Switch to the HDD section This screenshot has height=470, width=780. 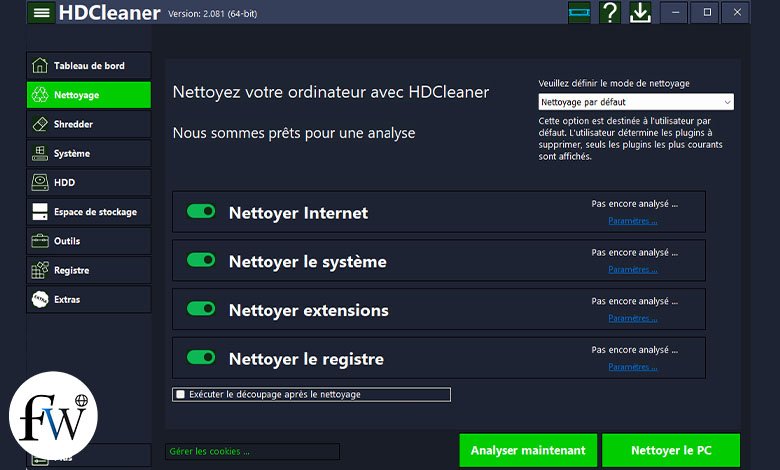89,183
